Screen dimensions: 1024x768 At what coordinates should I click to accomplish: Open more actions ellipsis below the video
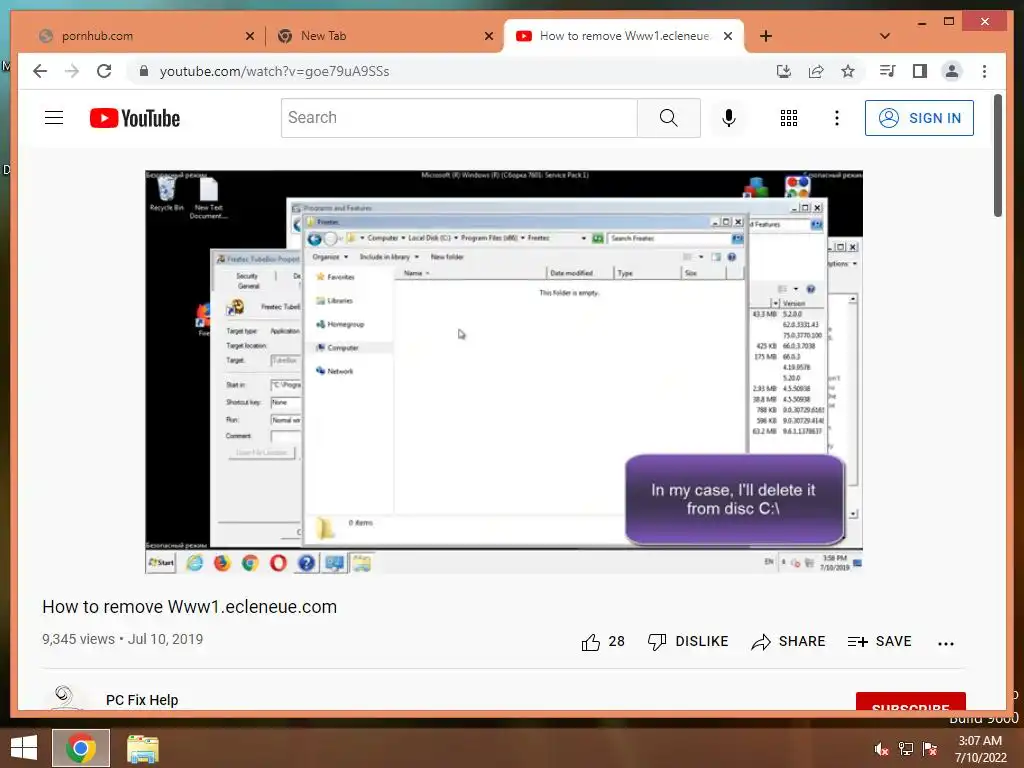coord(946,643)
